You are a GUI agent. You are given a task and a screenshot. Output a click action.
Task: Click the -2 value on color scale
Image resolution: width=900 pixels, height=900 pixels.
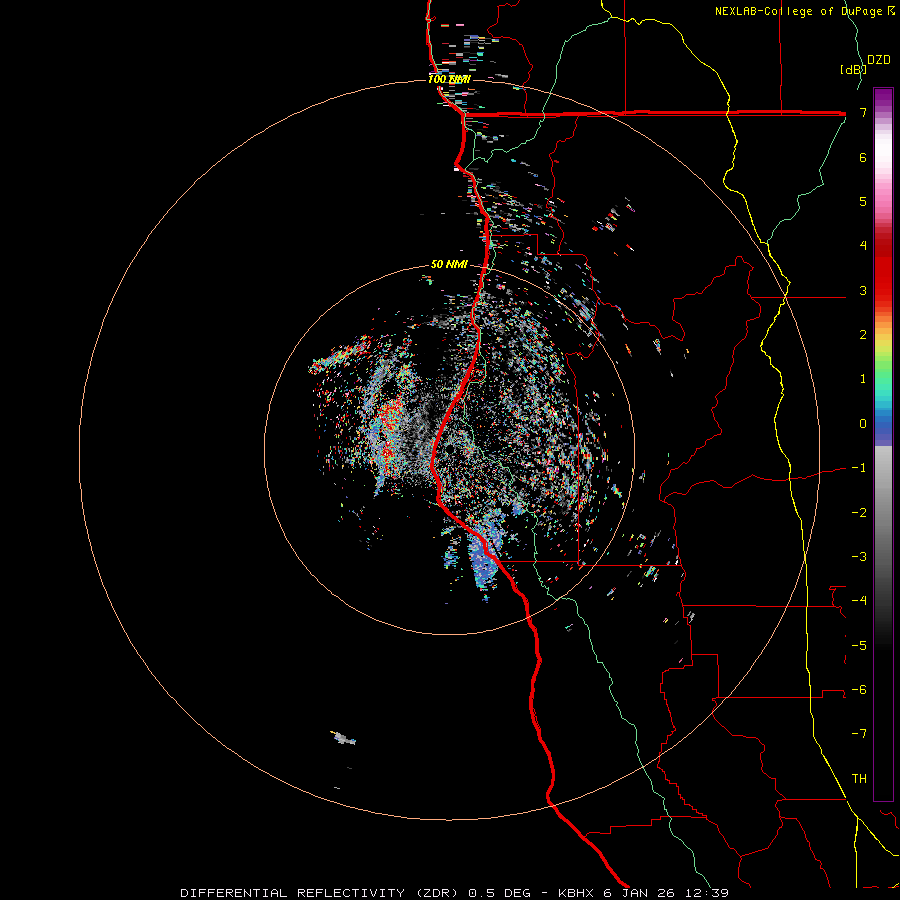pos(859,512)
